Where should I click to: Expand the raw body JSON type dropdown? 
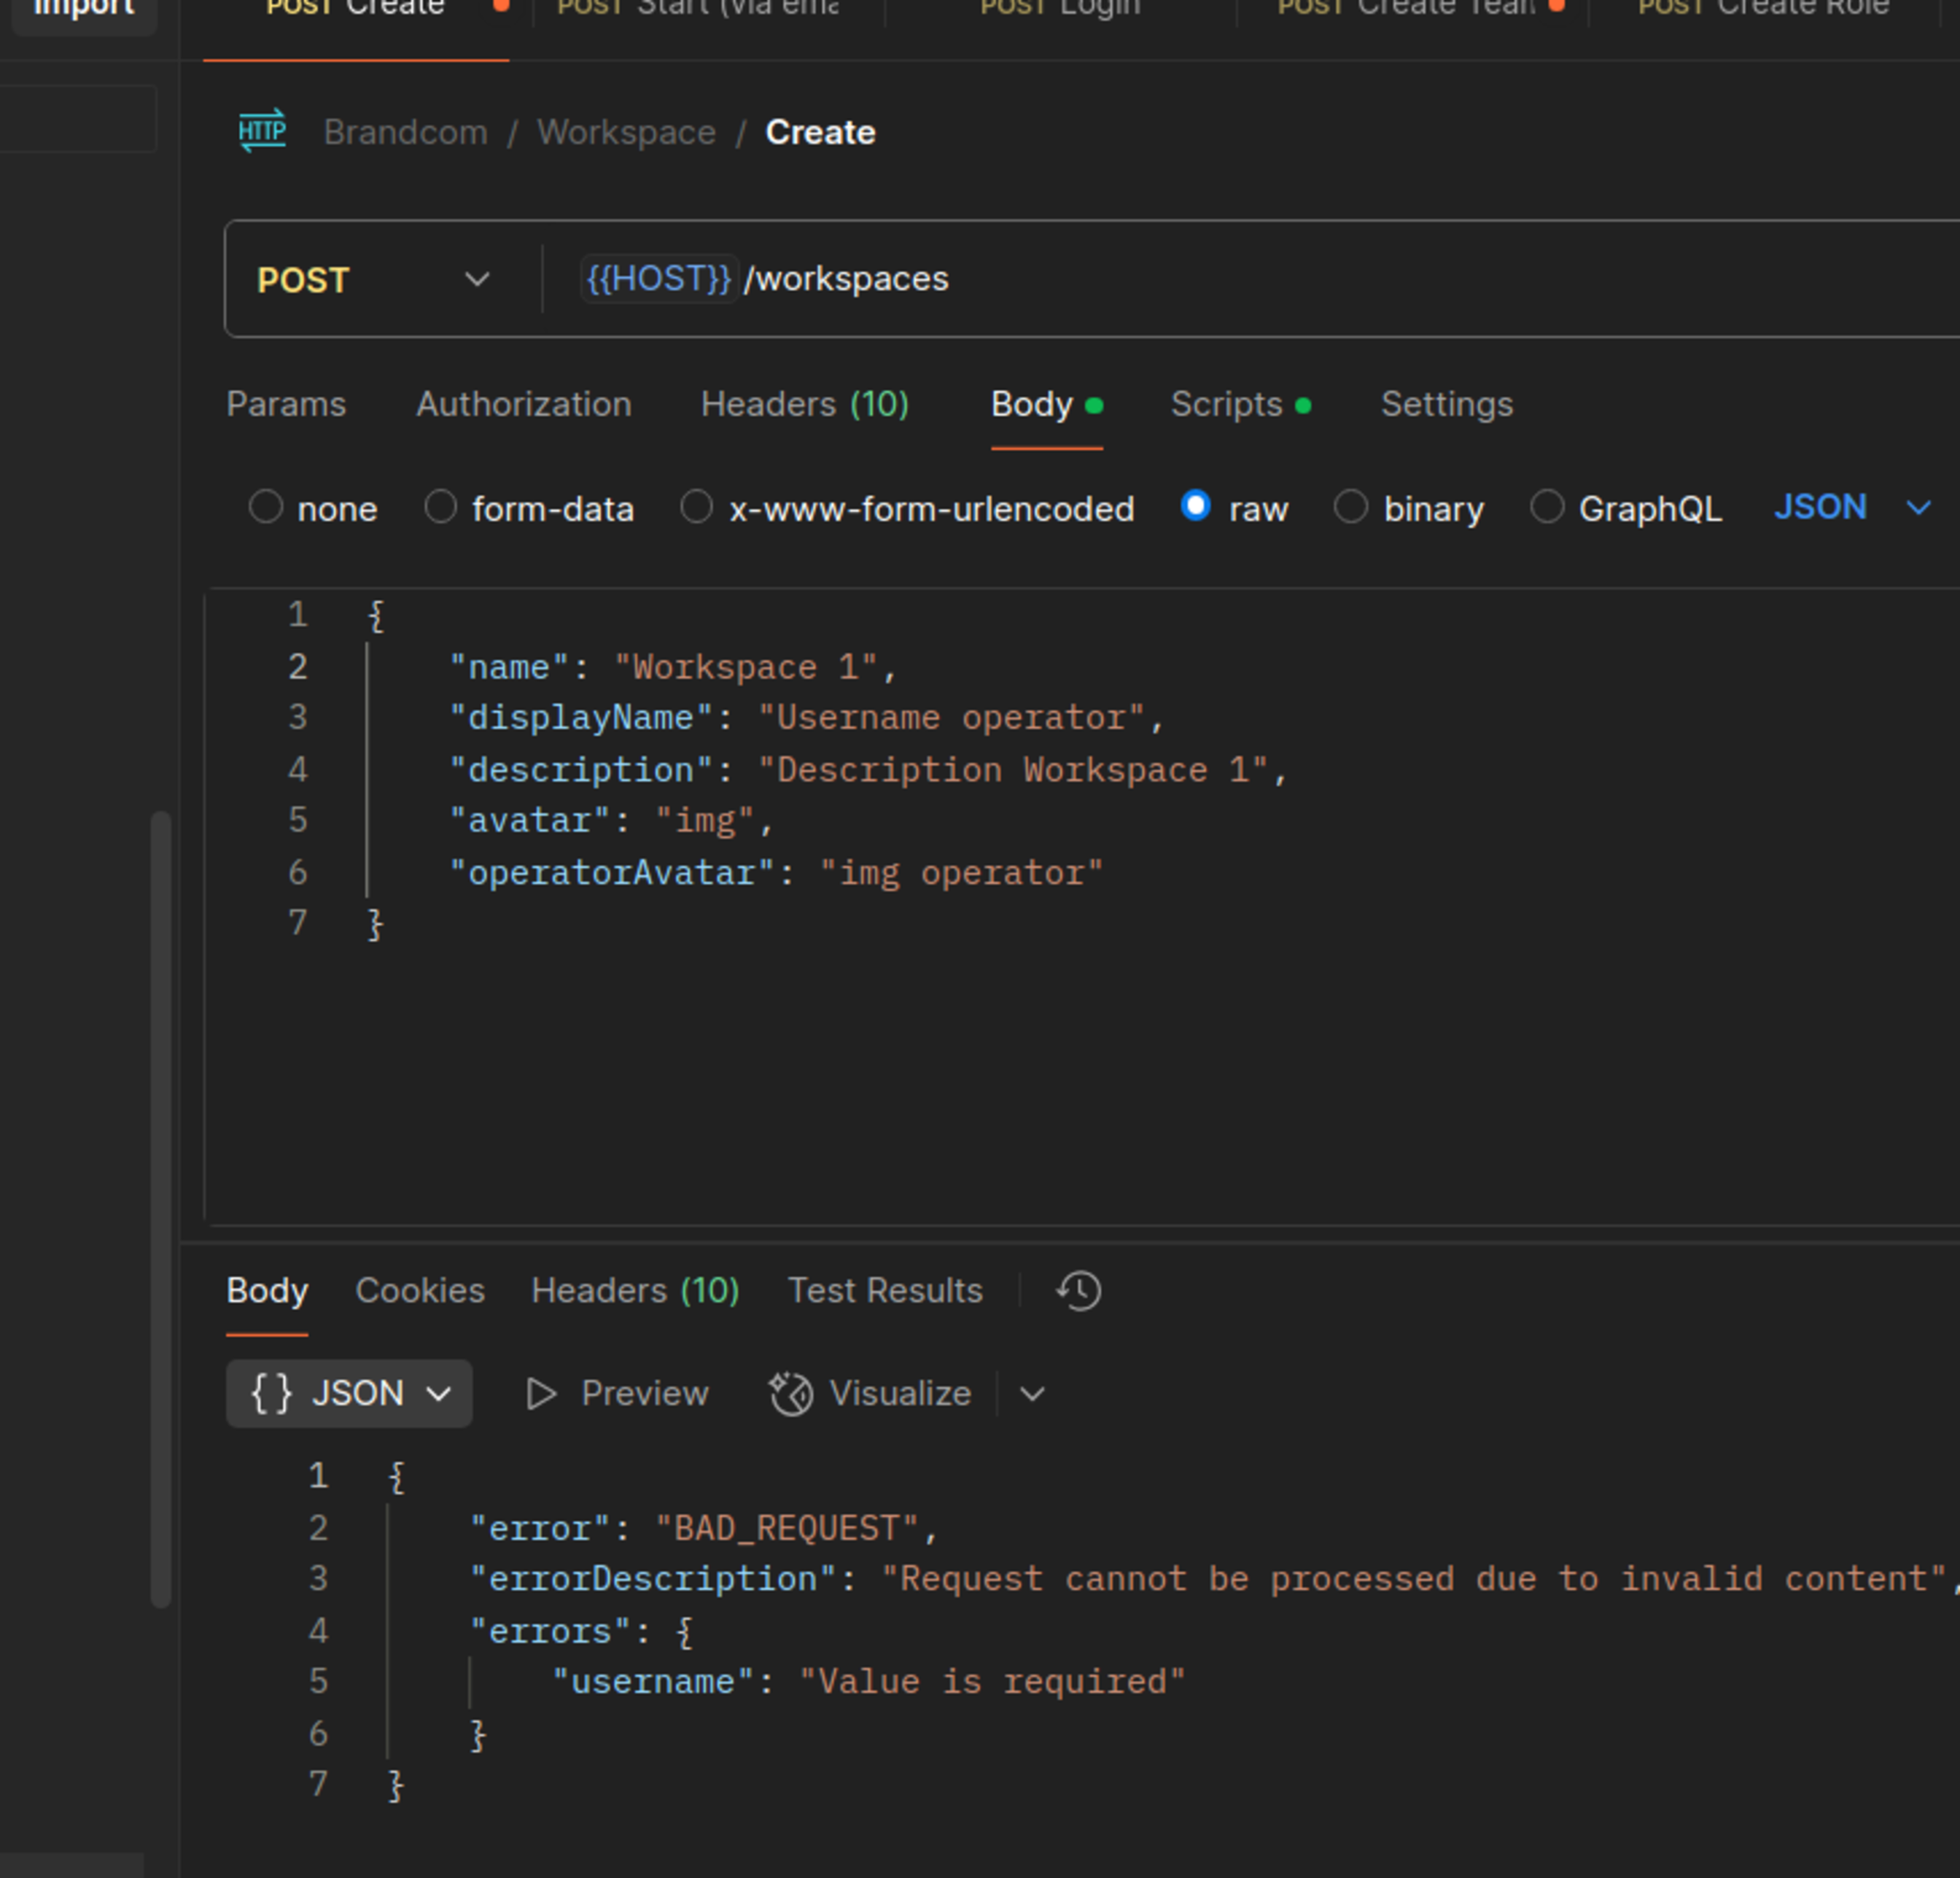pyautogui.click(x=1850, y=508)
